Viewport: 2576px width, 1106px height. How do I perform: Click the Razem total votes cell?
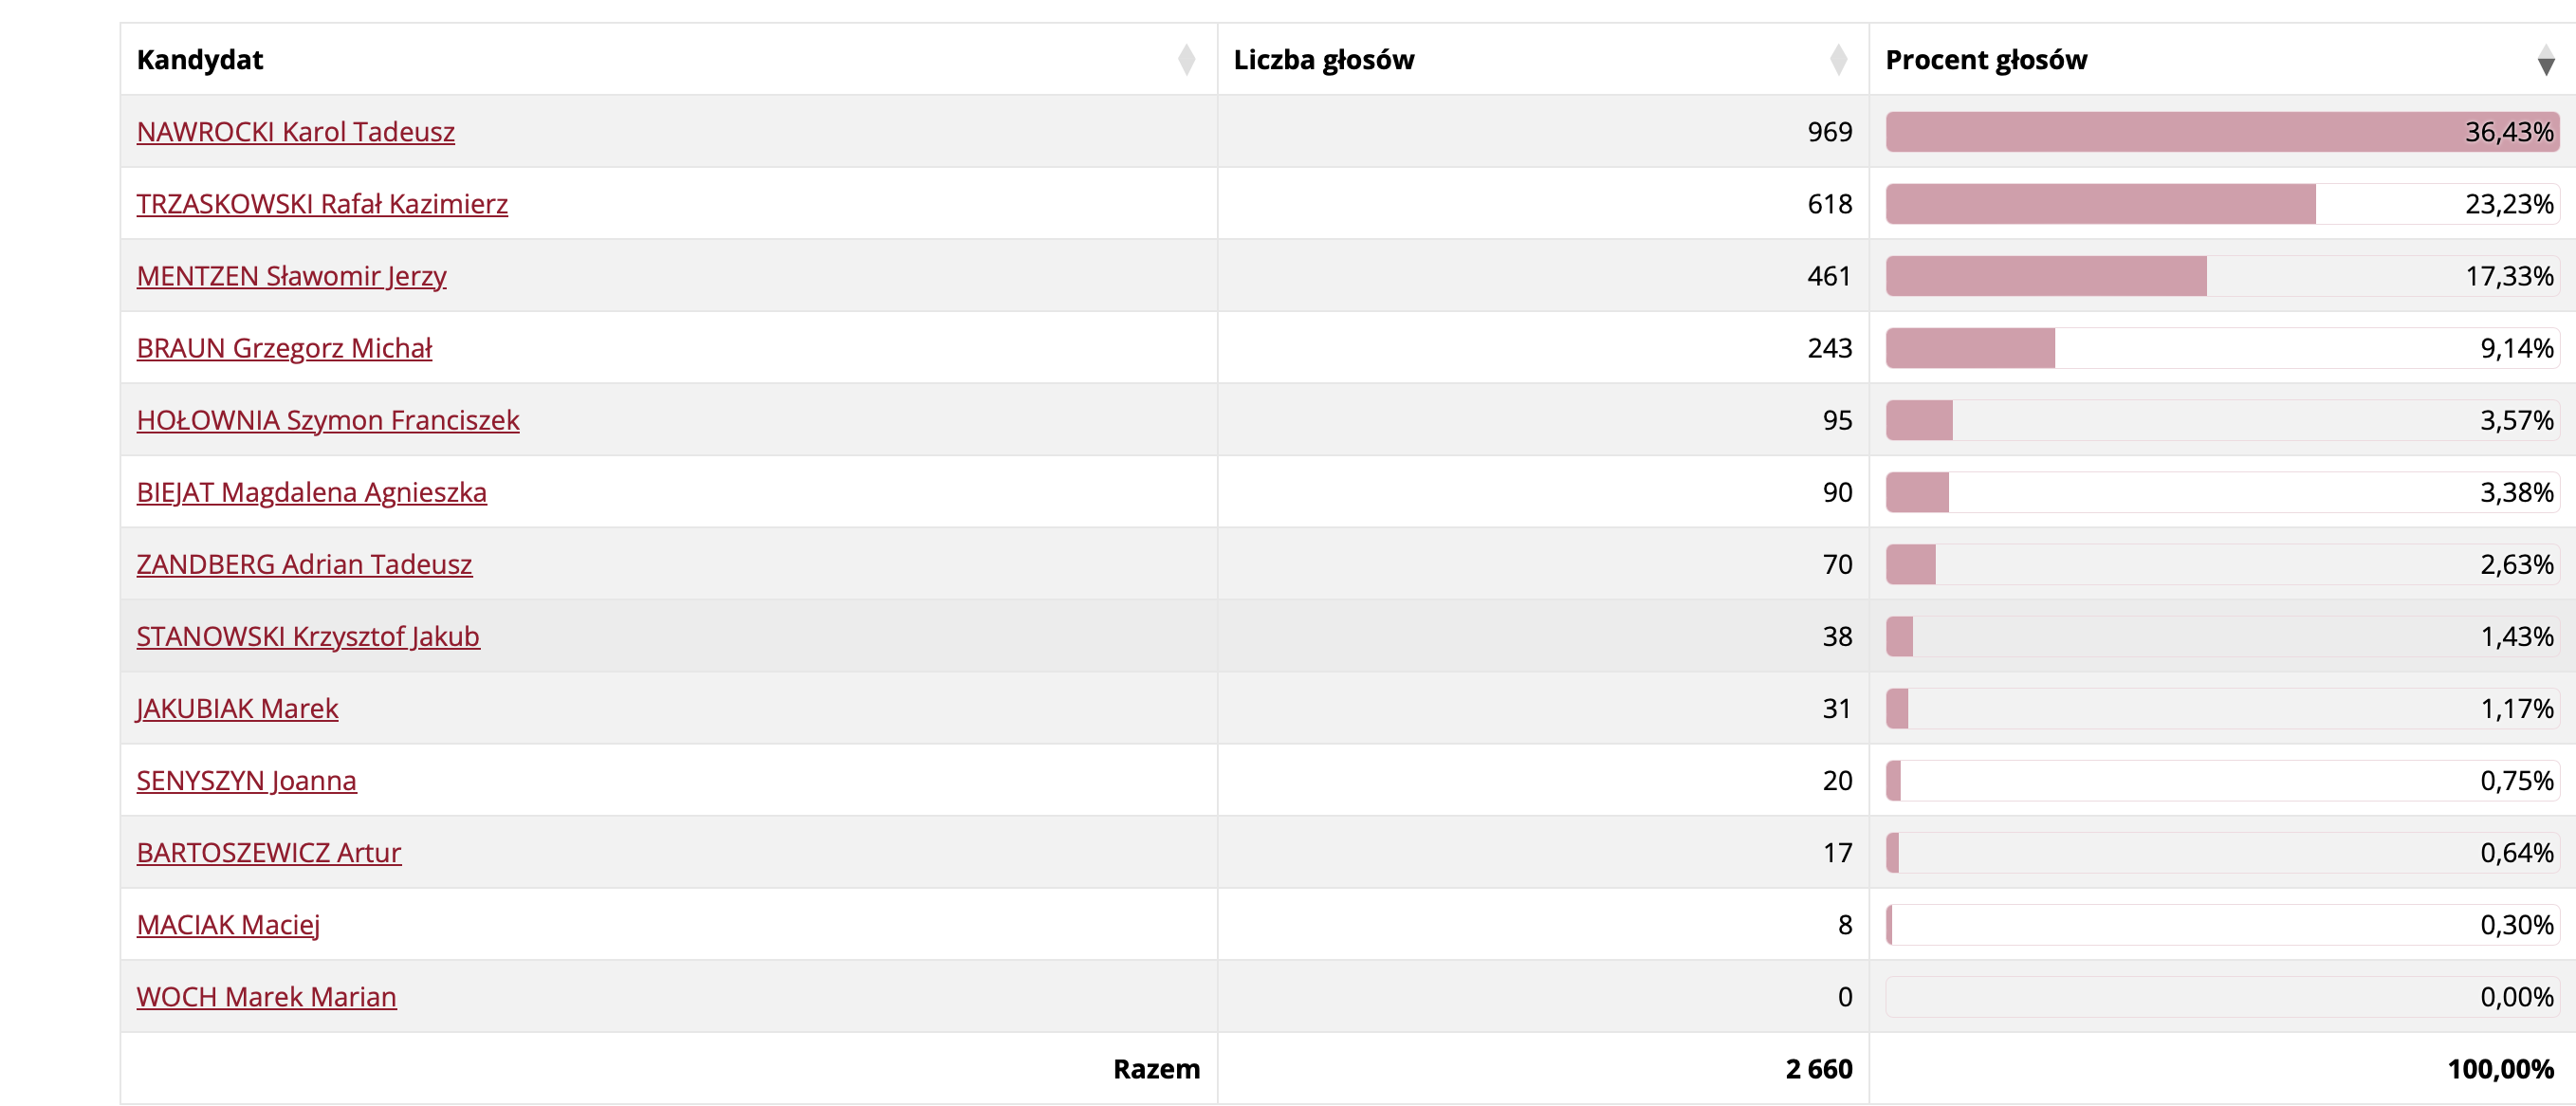[x=1543, y=1068]
